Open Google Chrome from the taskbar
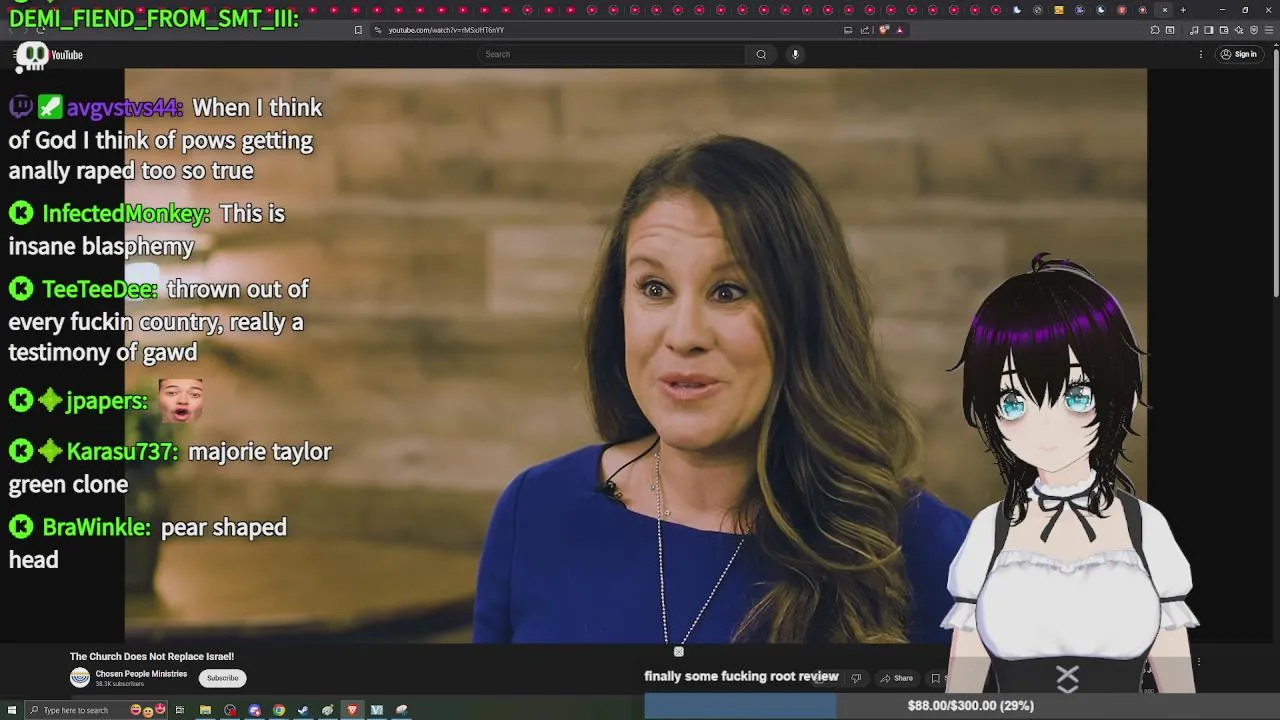 tap(279, 710)
